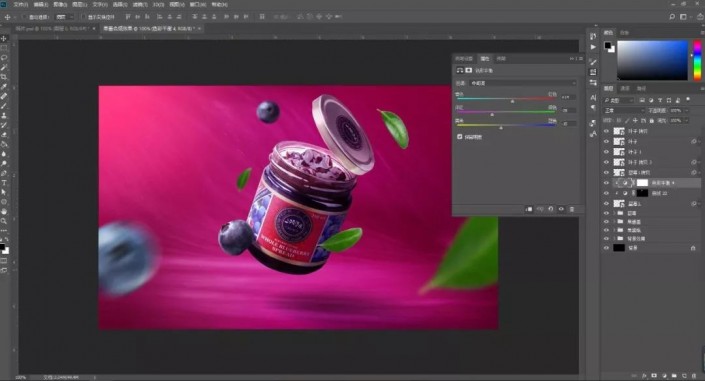Select the Crop tool
This screenshot has height=381, width=705.
(4, 77)
